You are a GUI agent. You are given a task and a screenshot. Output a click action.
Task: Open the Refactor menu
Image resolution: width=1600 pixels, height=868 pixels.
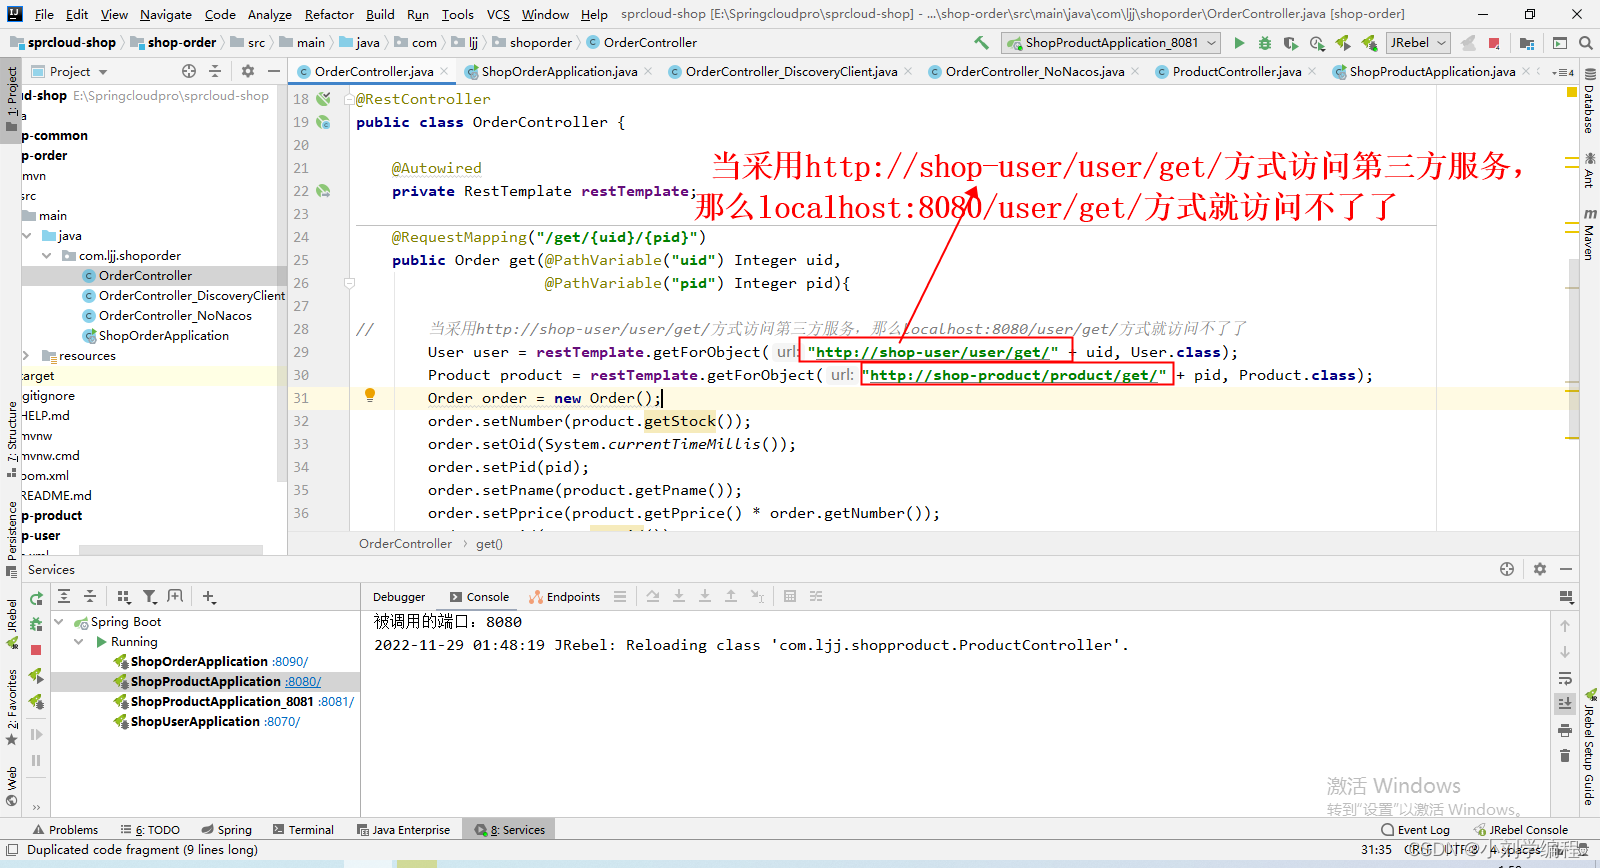tap(329, 14)
